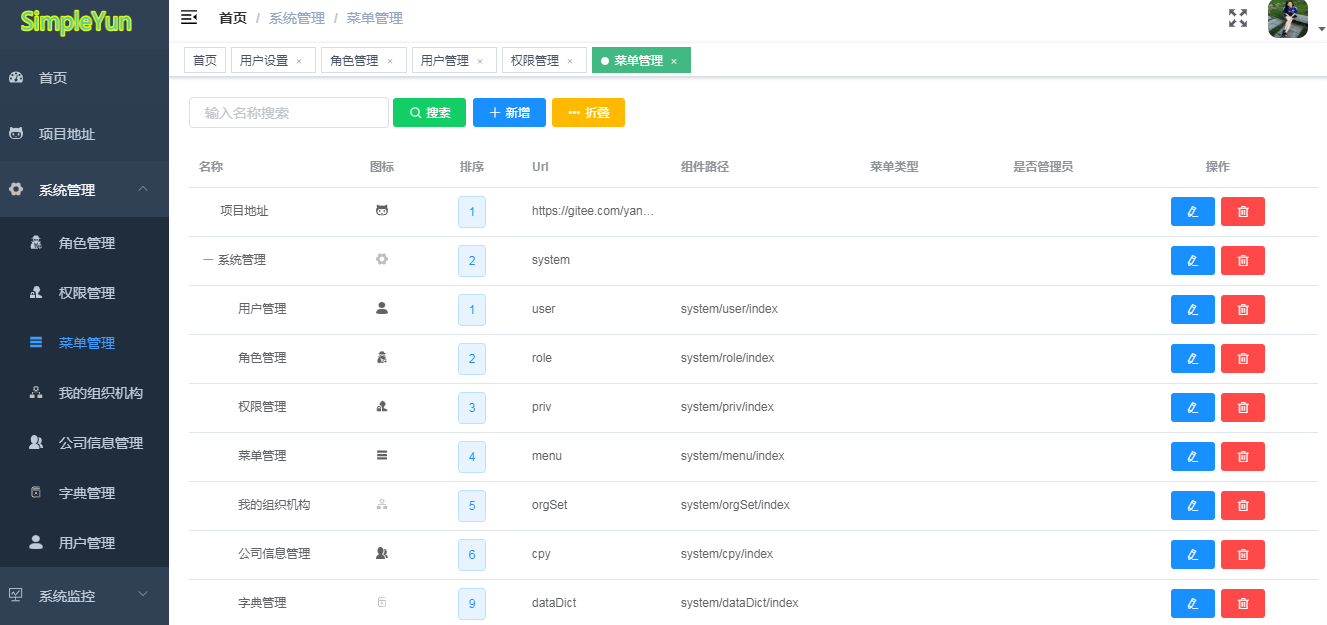The image size is (1327, 625).
Task: Open 我的组织机构 in the sidebar
Action: [84, 393]
